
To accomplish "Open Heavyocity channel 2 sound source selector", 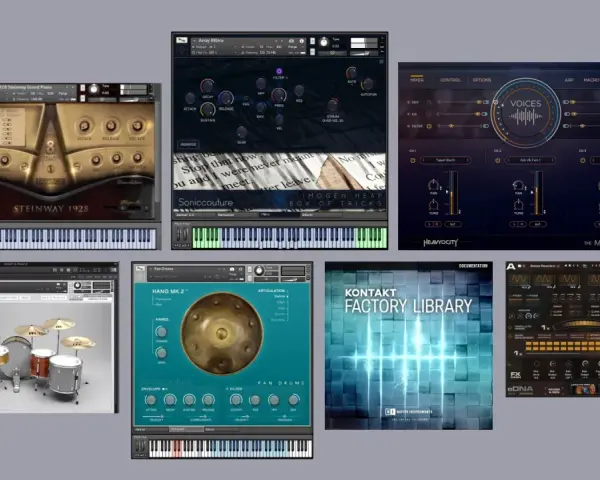I will coord(530,160).
